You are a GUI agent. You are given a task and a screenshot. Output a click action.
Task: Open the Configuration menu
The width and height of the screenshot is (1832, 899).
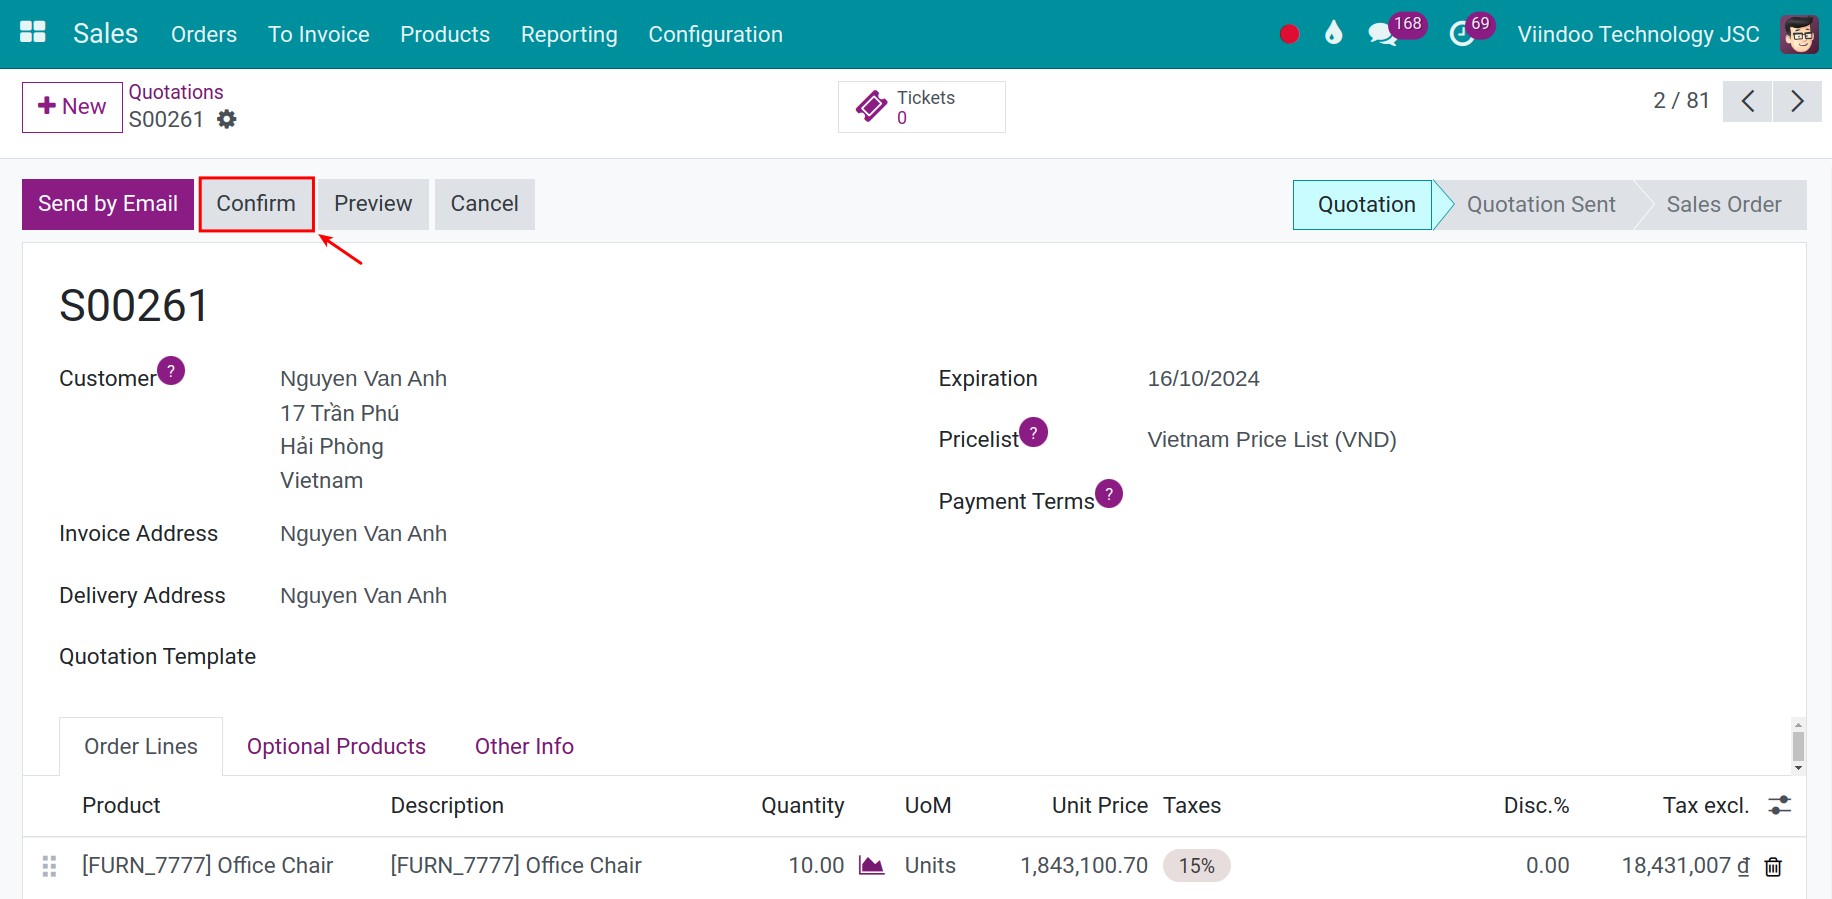tap(715, 35)
